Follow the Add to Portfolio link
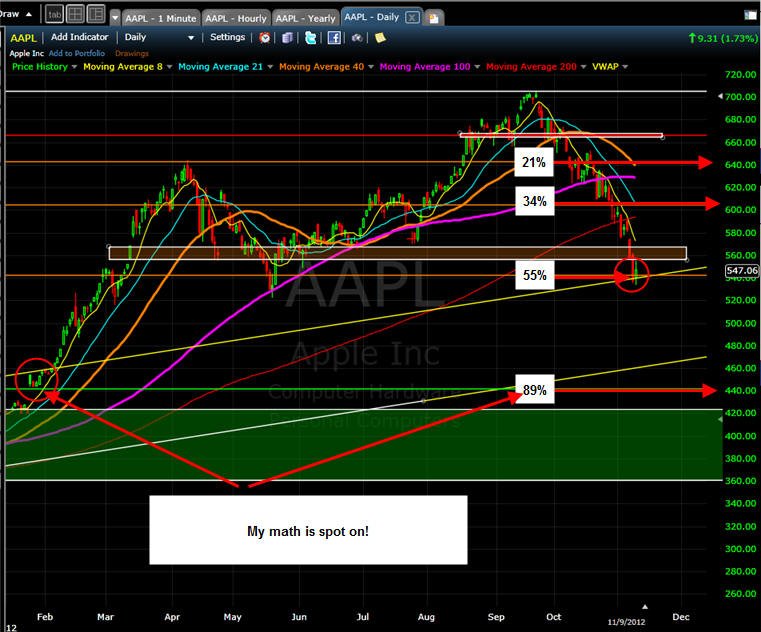Viewport: 761px width, 632px height. [x=77, y=53]
